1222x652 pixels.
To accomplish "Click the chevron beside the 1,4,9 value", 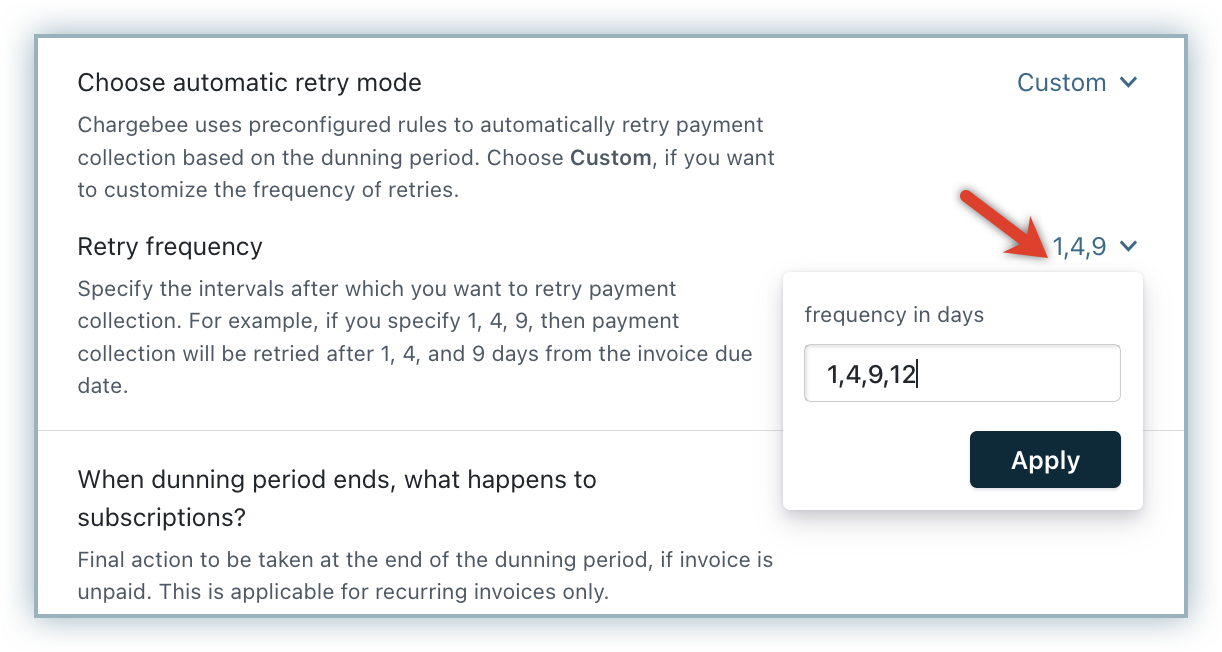I will [1128, 247].
